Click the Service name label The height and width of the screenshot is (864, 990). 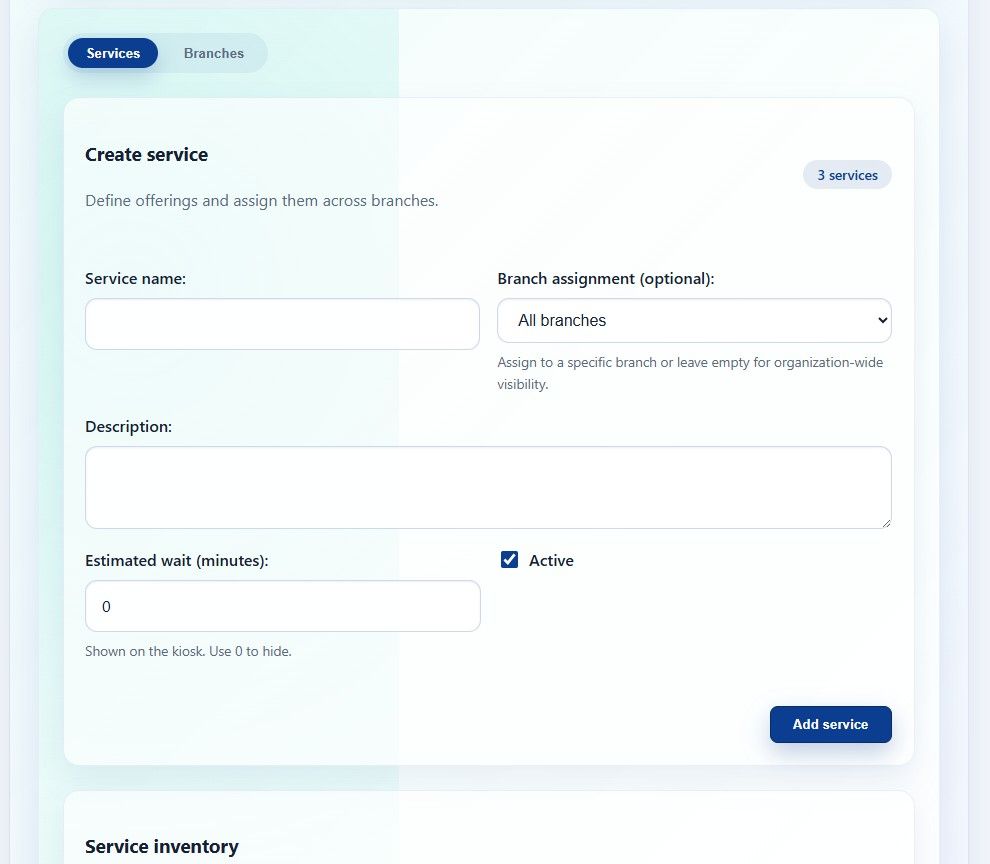135,279
